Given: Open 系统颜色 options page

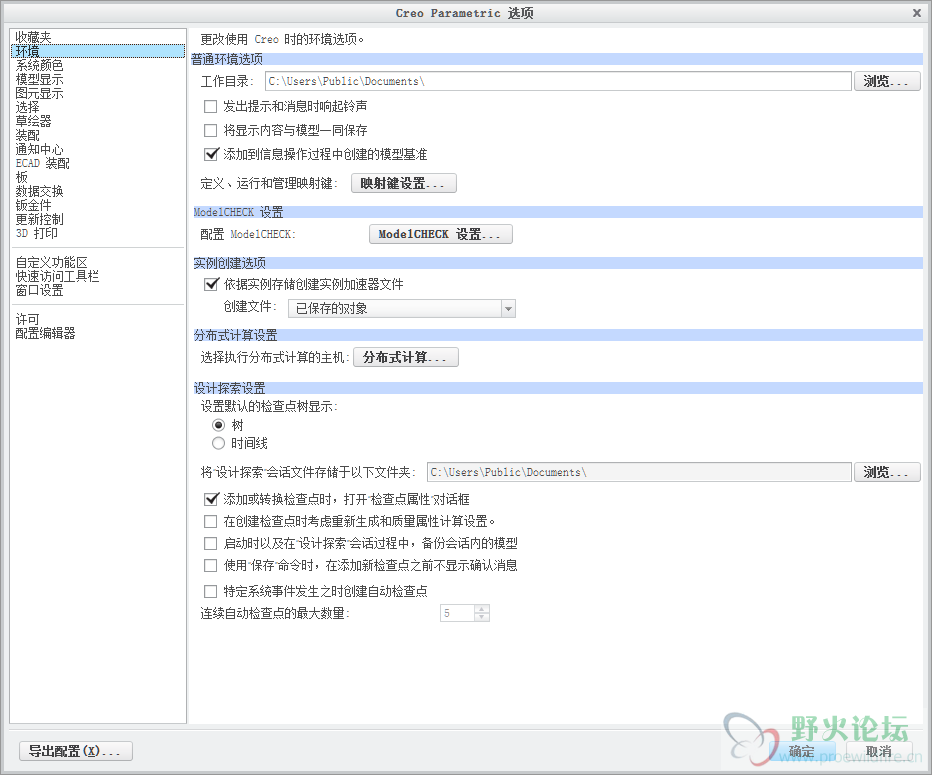Looking at the screenshot, I should click(x=39, y=65).
